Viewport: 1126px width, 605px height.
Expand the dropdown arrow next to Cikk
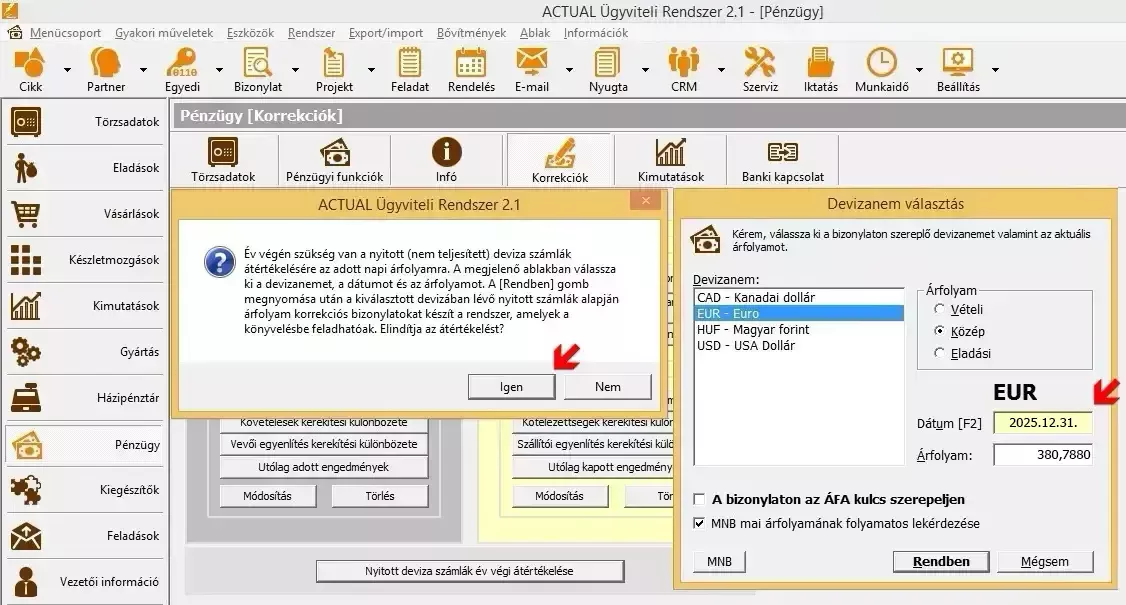click(67, 70)
